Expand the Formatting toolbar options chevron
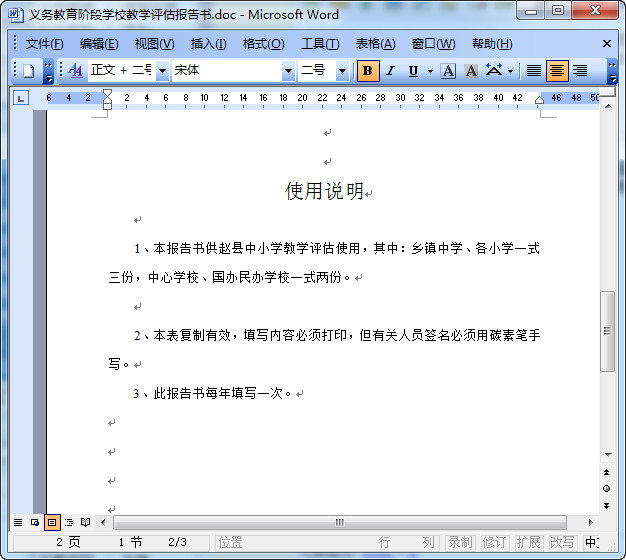Screen dimensions: 626x560 pyautogui.click(x=612, y=72)
